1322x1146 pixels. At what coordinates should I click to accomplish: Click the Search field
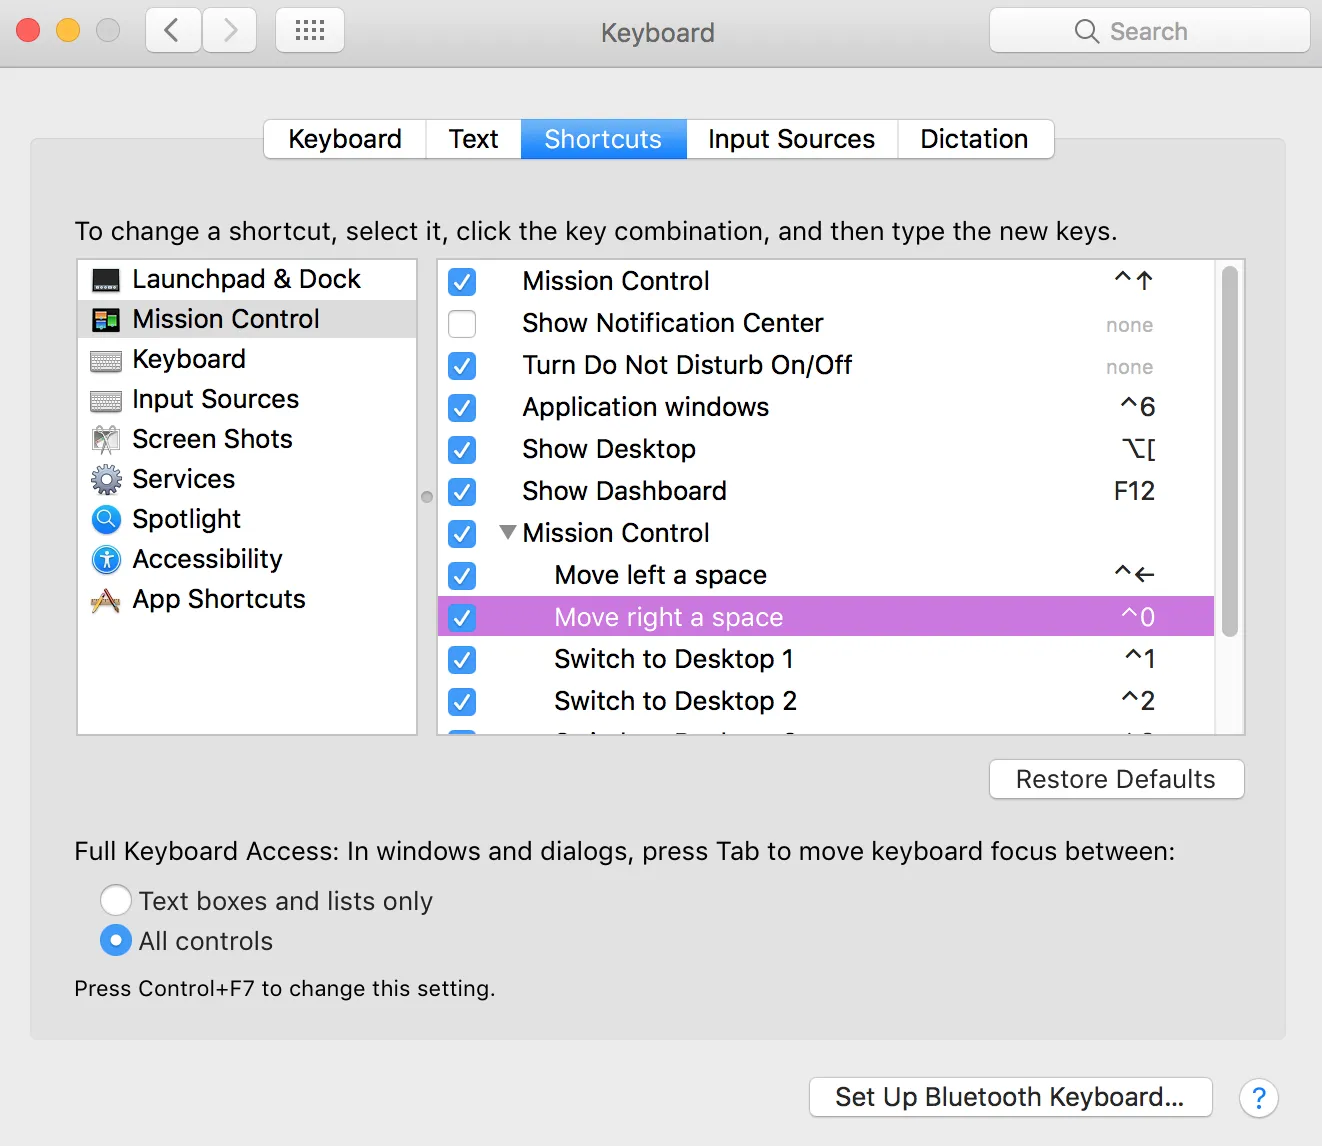pos(1149,31)
